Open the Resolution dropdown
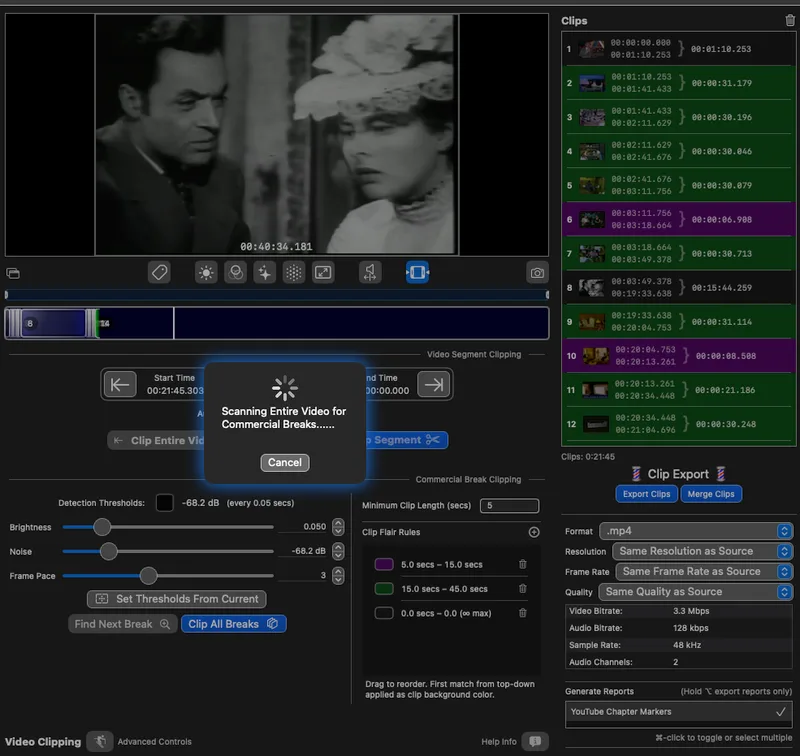The image size is (800, 756). click(703, 551)
